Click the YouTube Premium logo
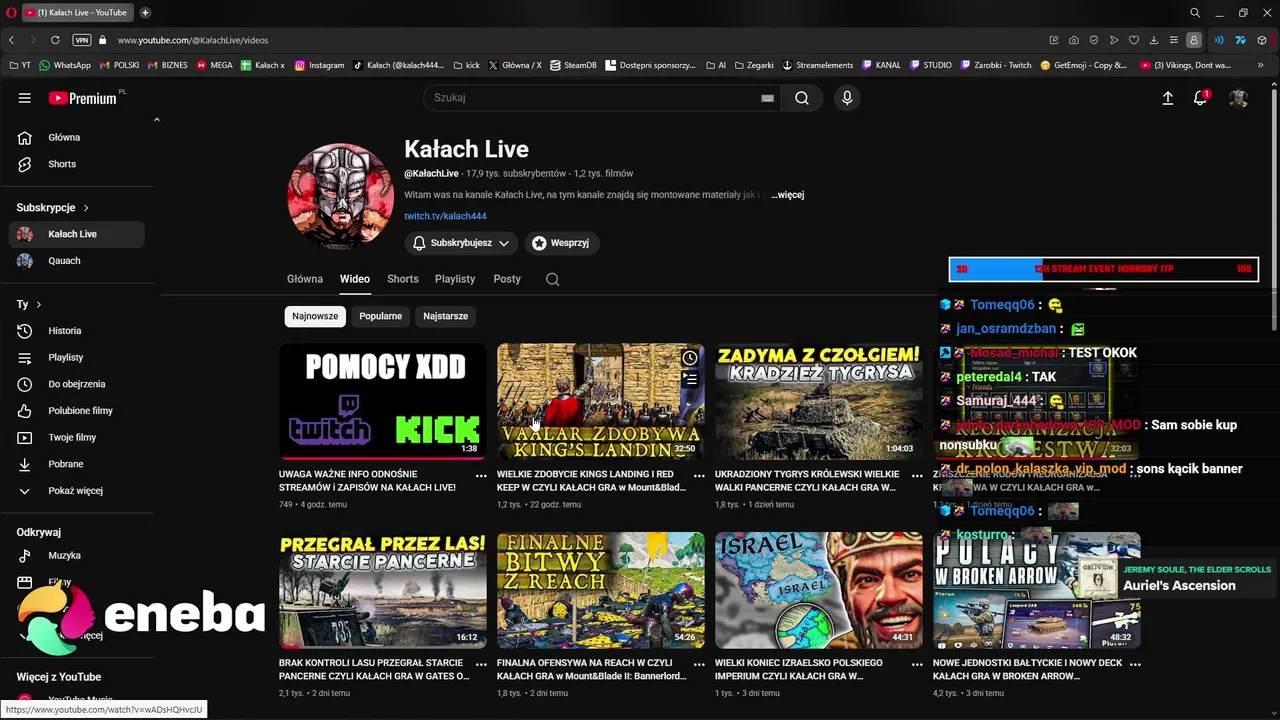Viewport: 1280px width, 720px height. [82, 98]
